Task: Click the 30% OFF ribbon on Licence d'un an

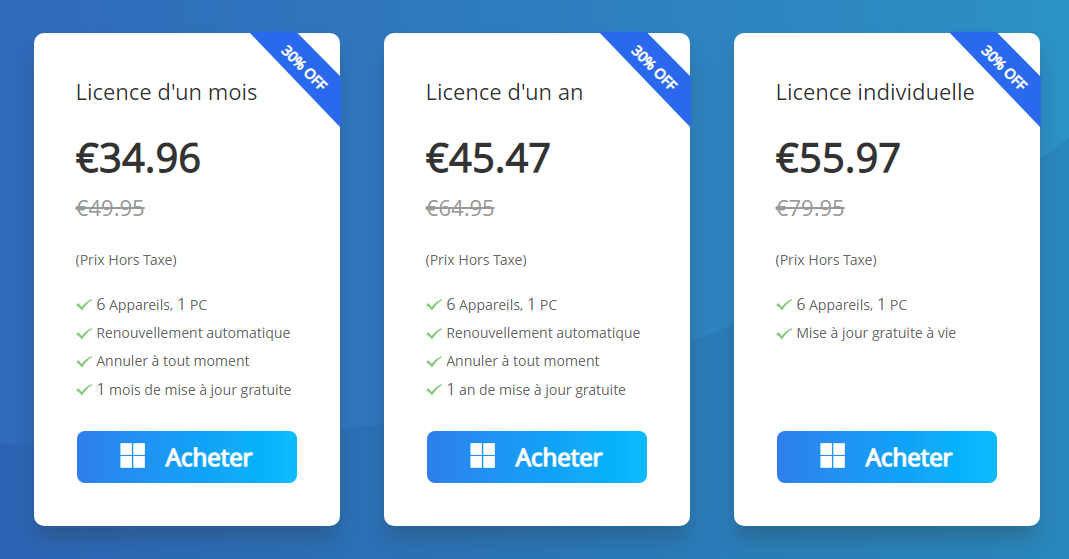Action: (x=654, y=67)
